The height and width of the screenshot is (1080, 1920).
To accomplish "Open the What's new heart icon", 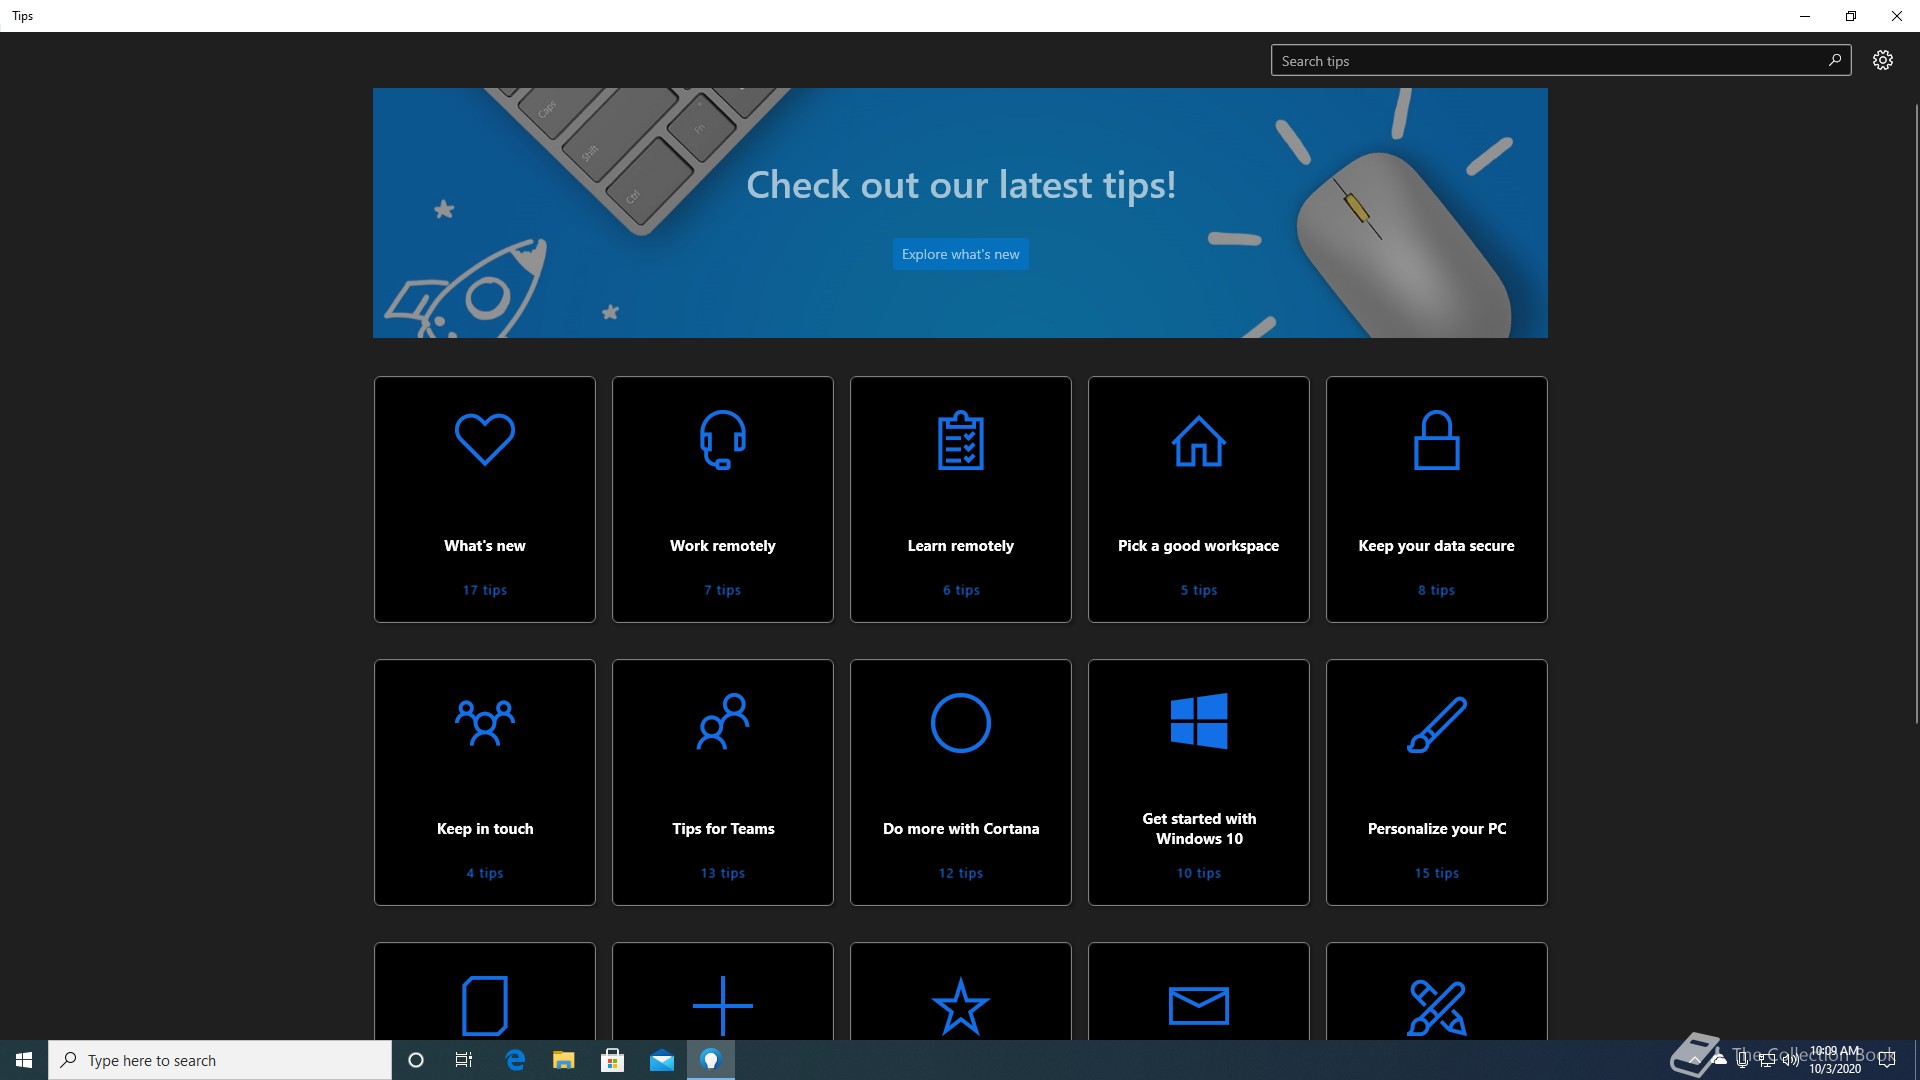I will point(485,439).
